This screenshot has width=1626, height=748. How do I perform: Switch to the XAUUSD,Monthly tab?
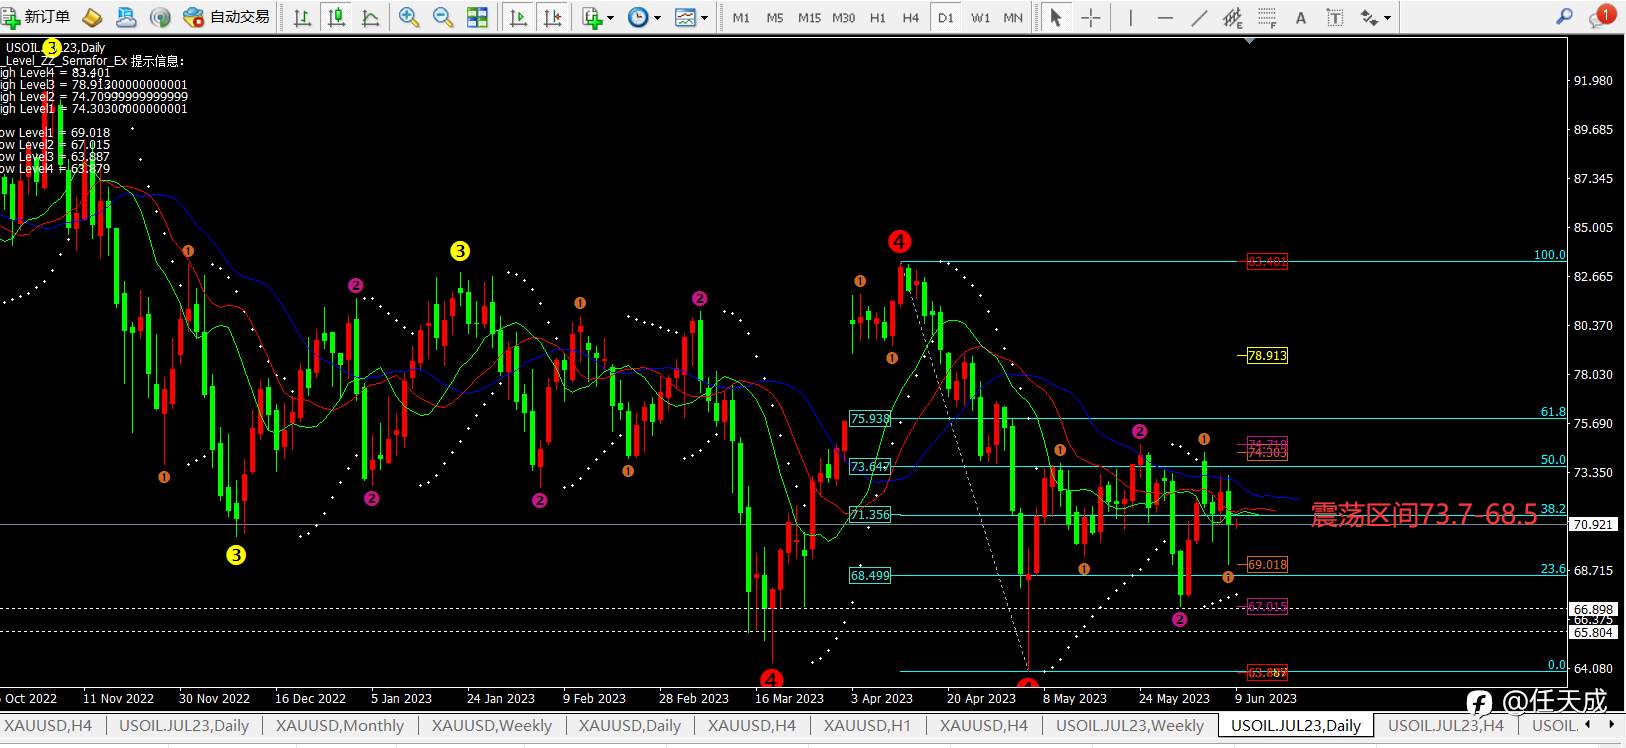[x=340, y=726]
